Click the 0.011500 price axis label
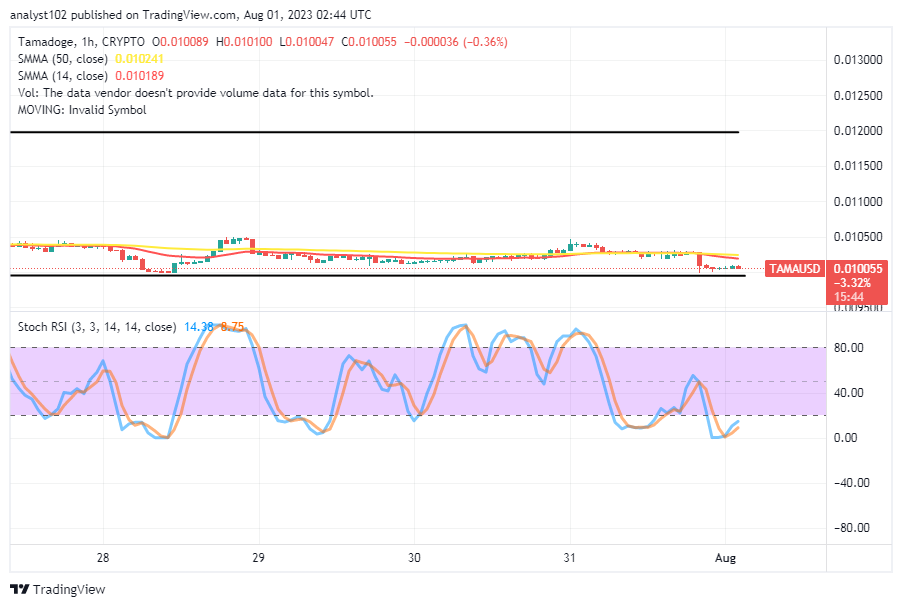This screenshot has height=607, width=902. point(858,166)
